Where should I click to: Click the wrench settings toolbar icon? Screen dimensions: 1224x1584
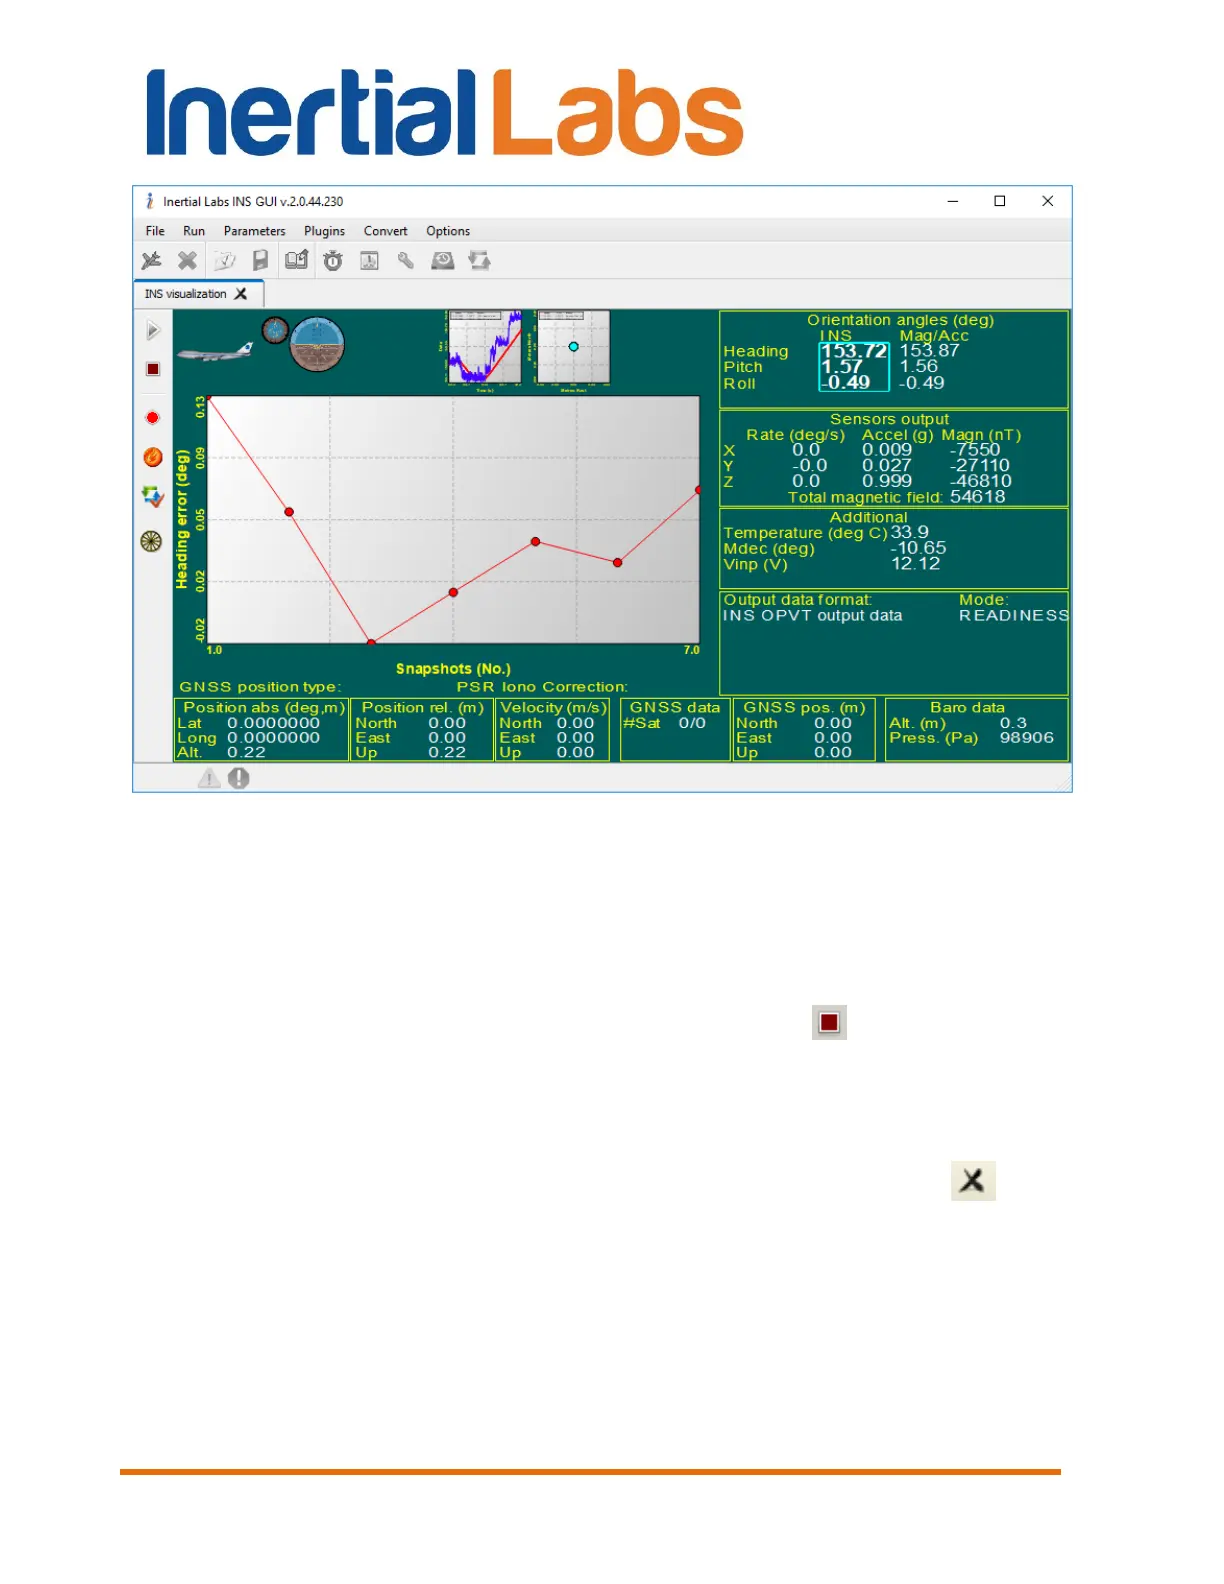tap(405, 261)
